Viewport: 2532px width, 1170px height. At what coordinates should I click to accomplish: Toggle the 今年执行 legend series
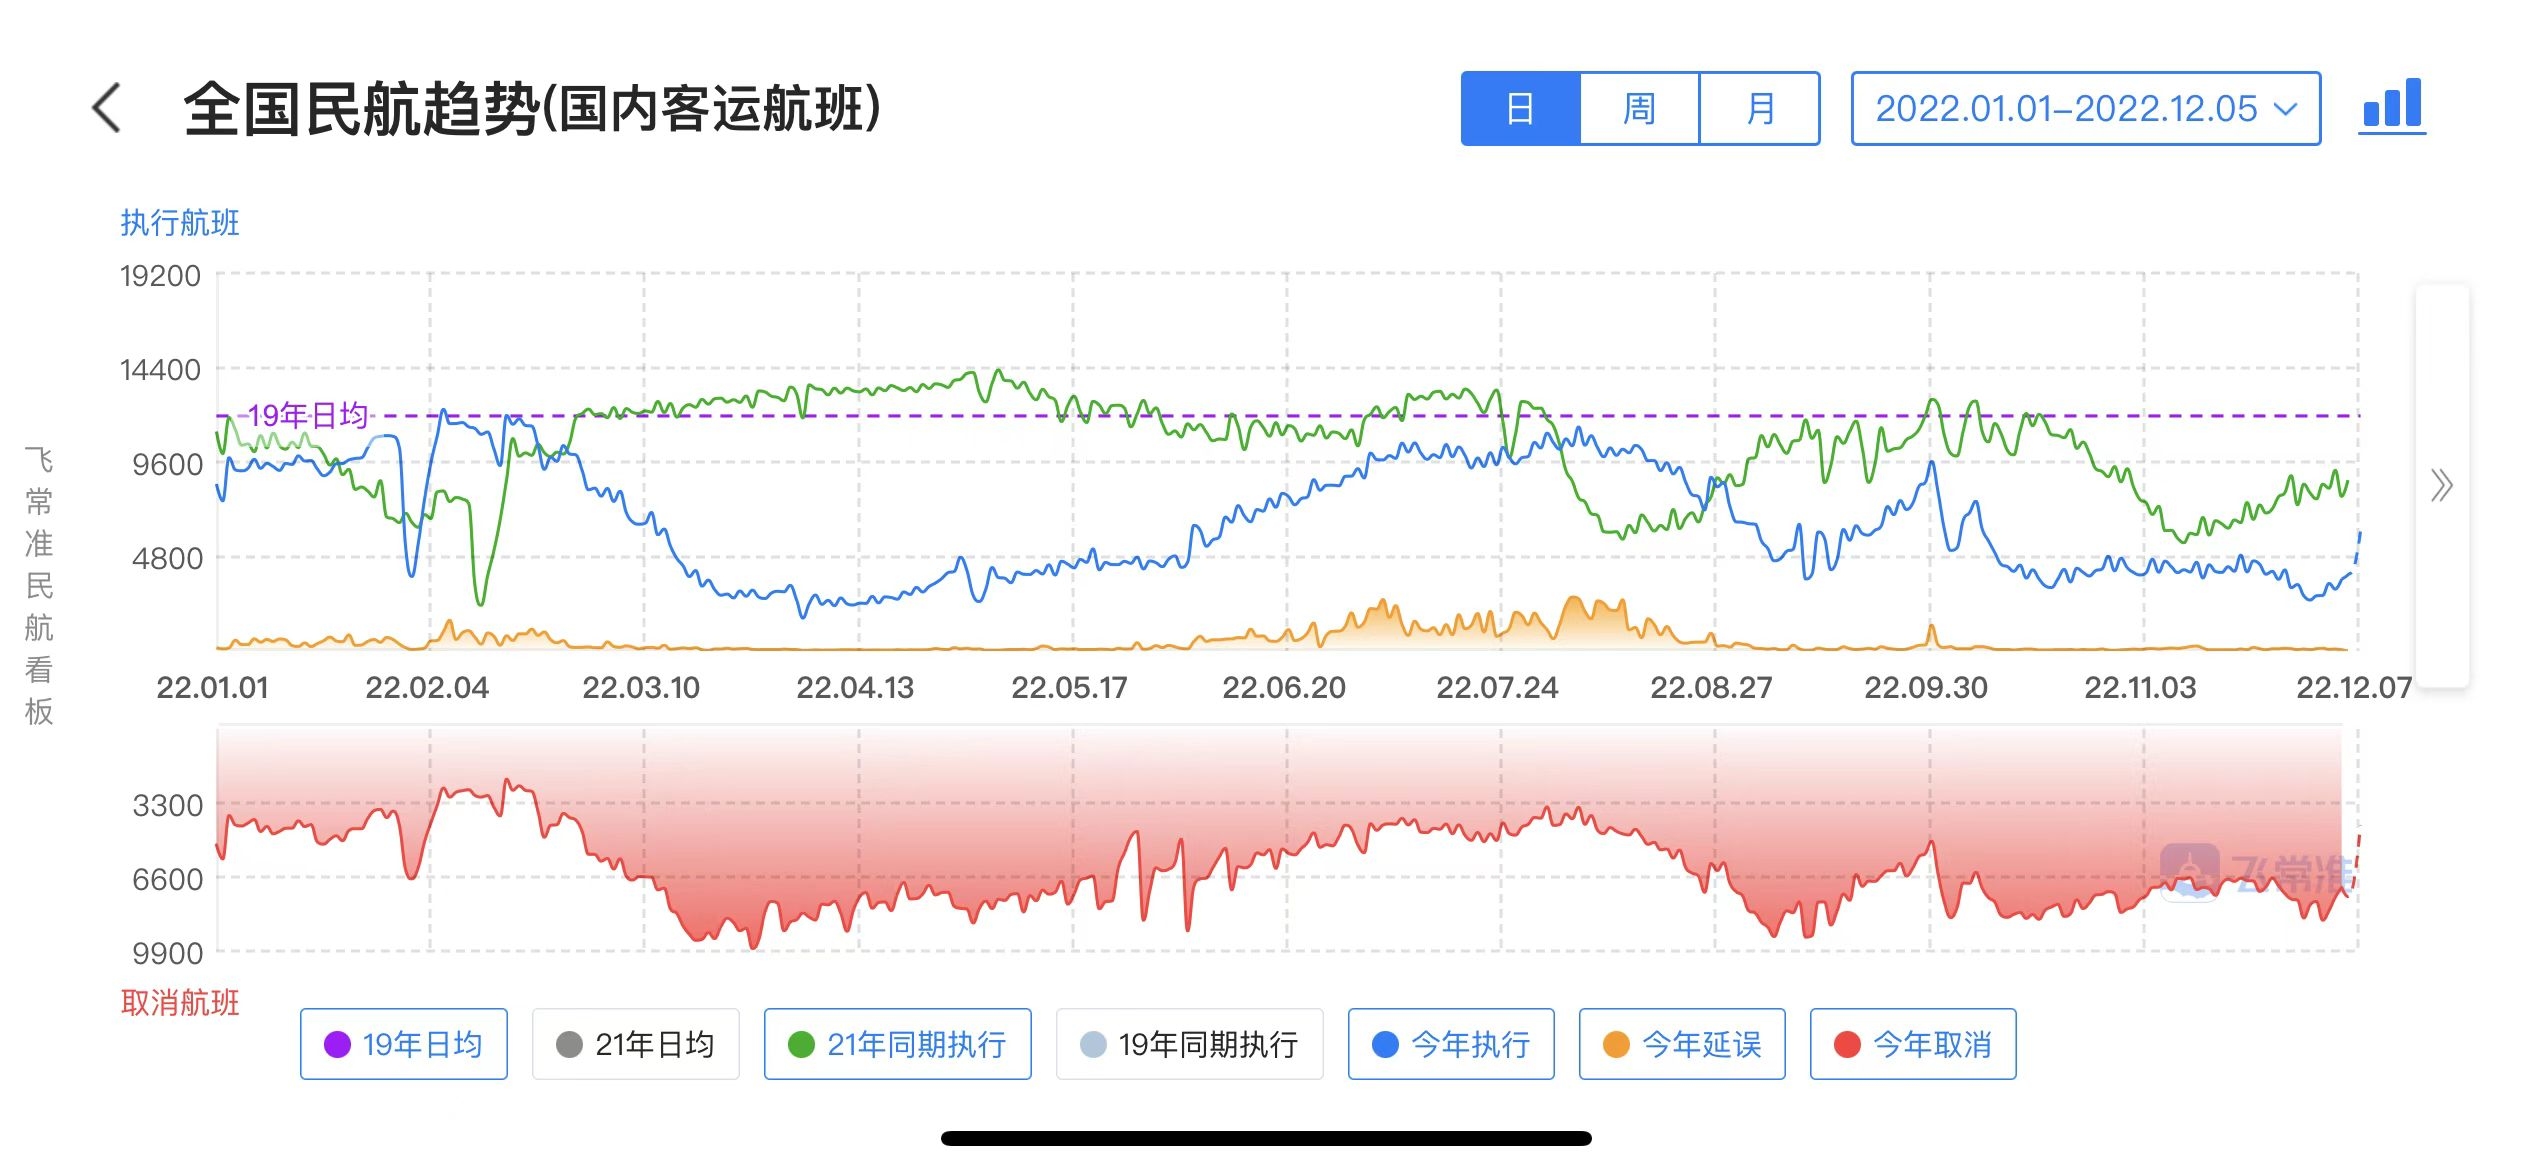coord(1451,1044)
